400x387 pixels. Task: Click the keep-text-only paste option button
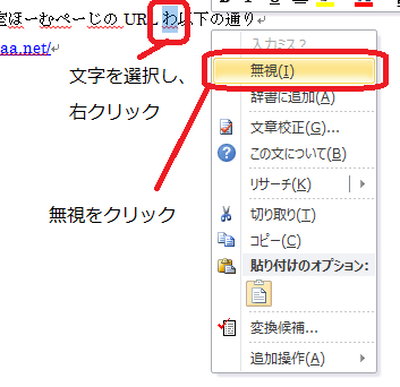259,294
